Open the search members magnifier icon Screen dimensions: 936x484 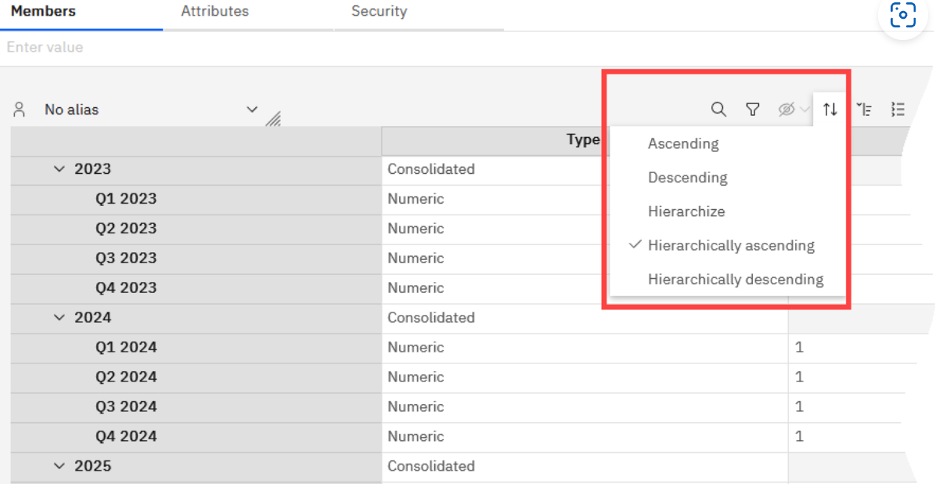pos(719,109)
